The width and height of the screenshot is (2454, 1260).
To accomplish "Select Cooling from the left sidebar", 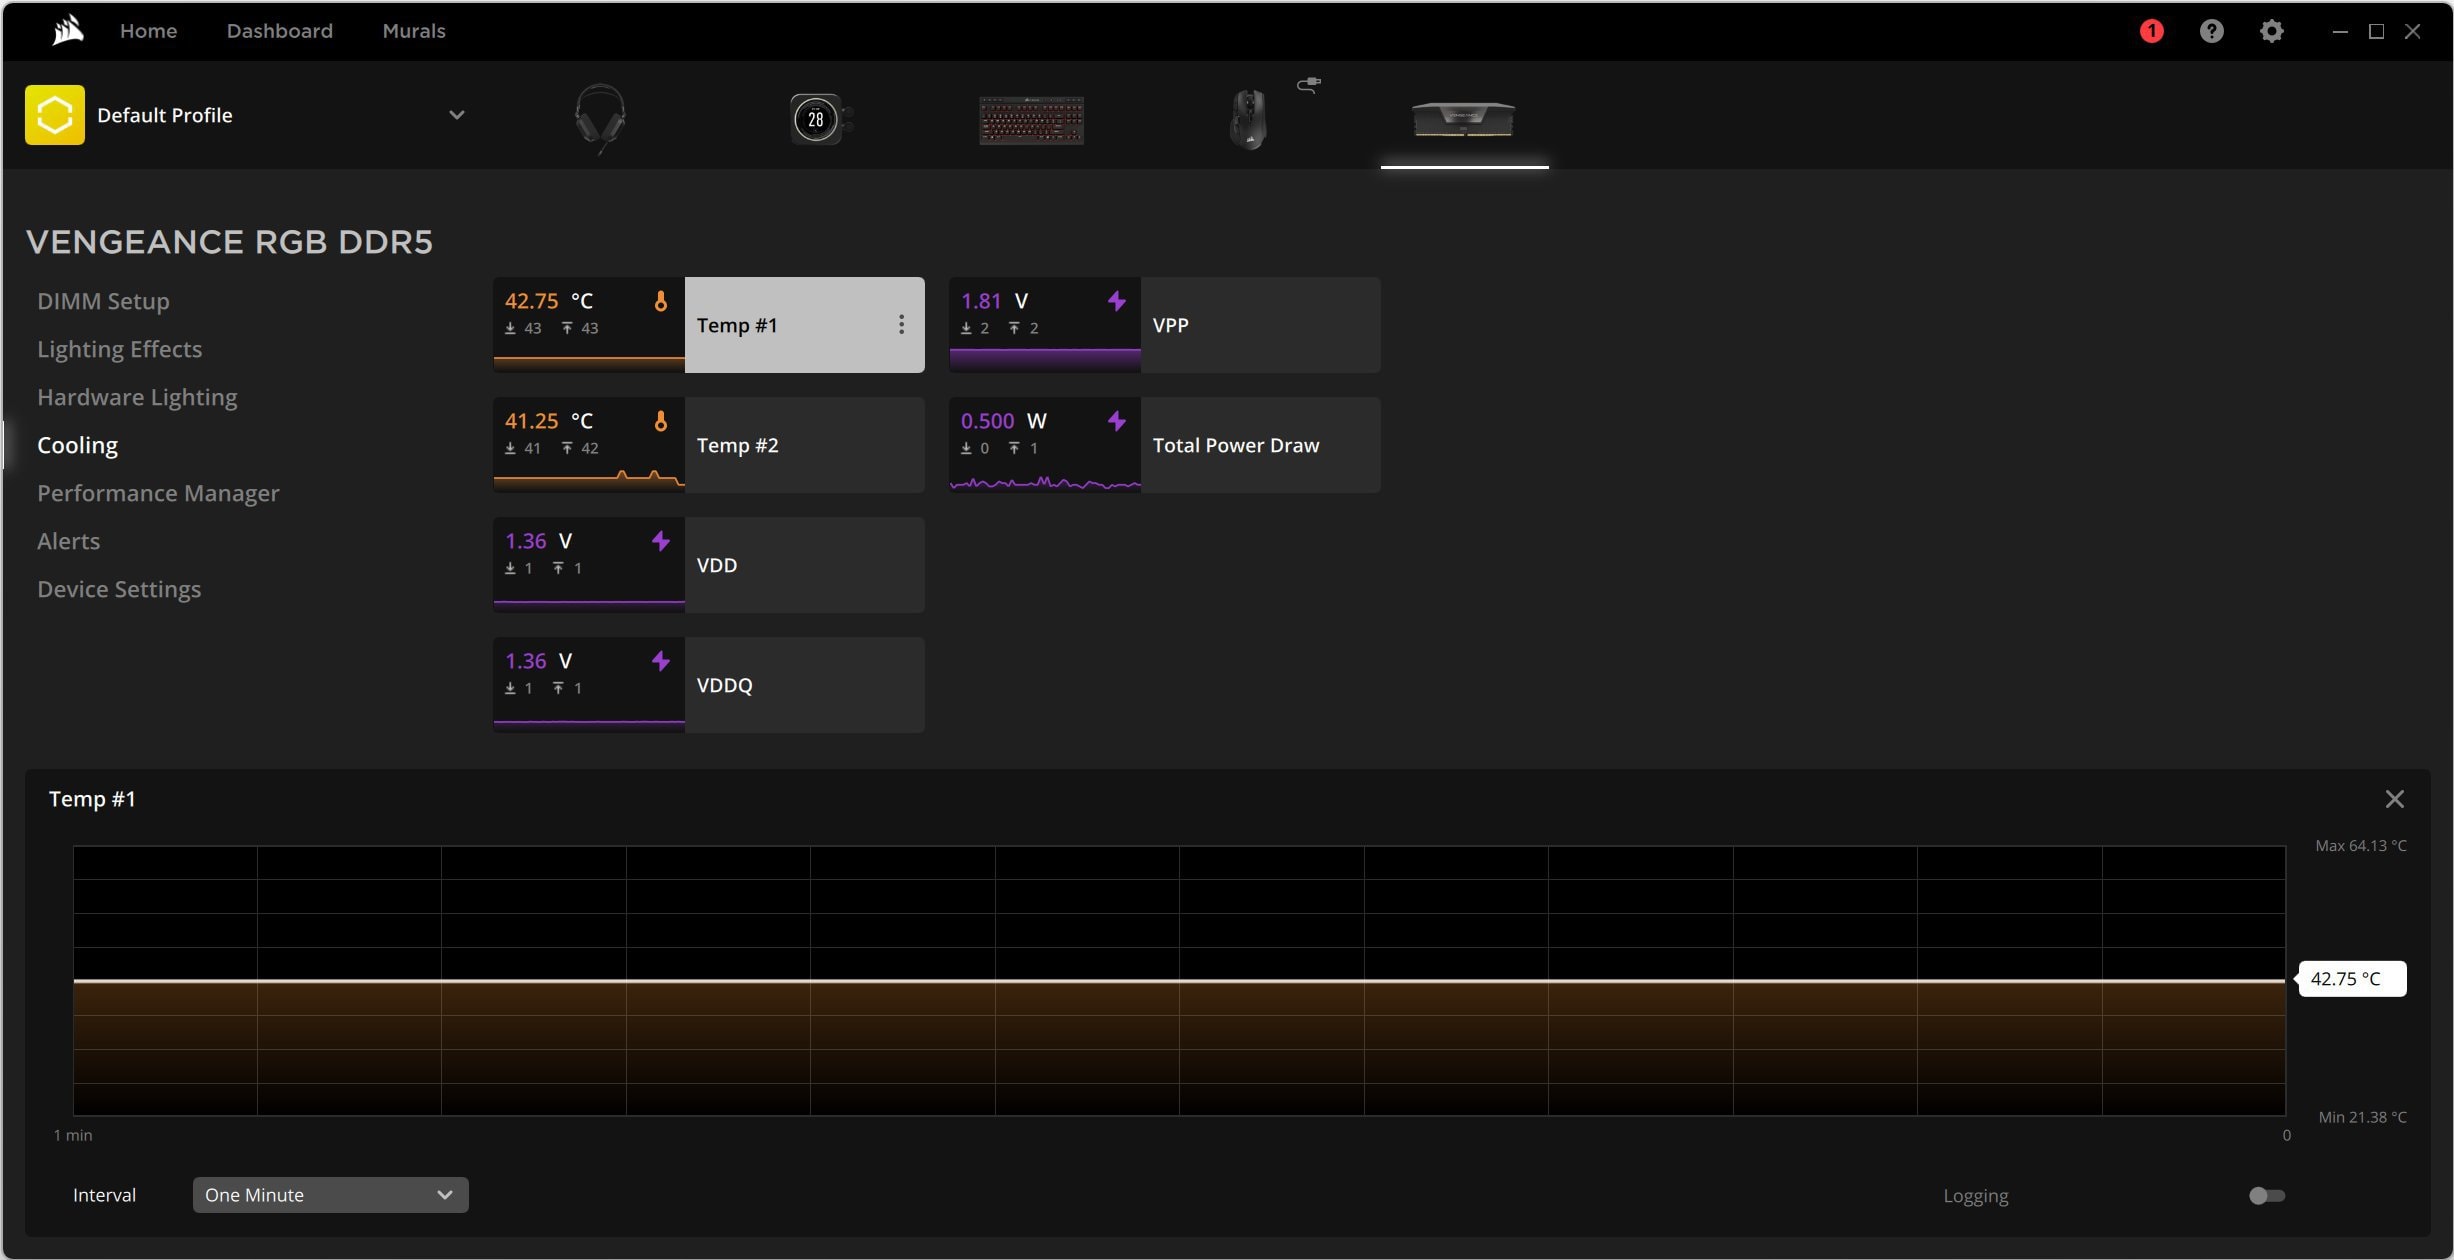I will tap(77, 445).
